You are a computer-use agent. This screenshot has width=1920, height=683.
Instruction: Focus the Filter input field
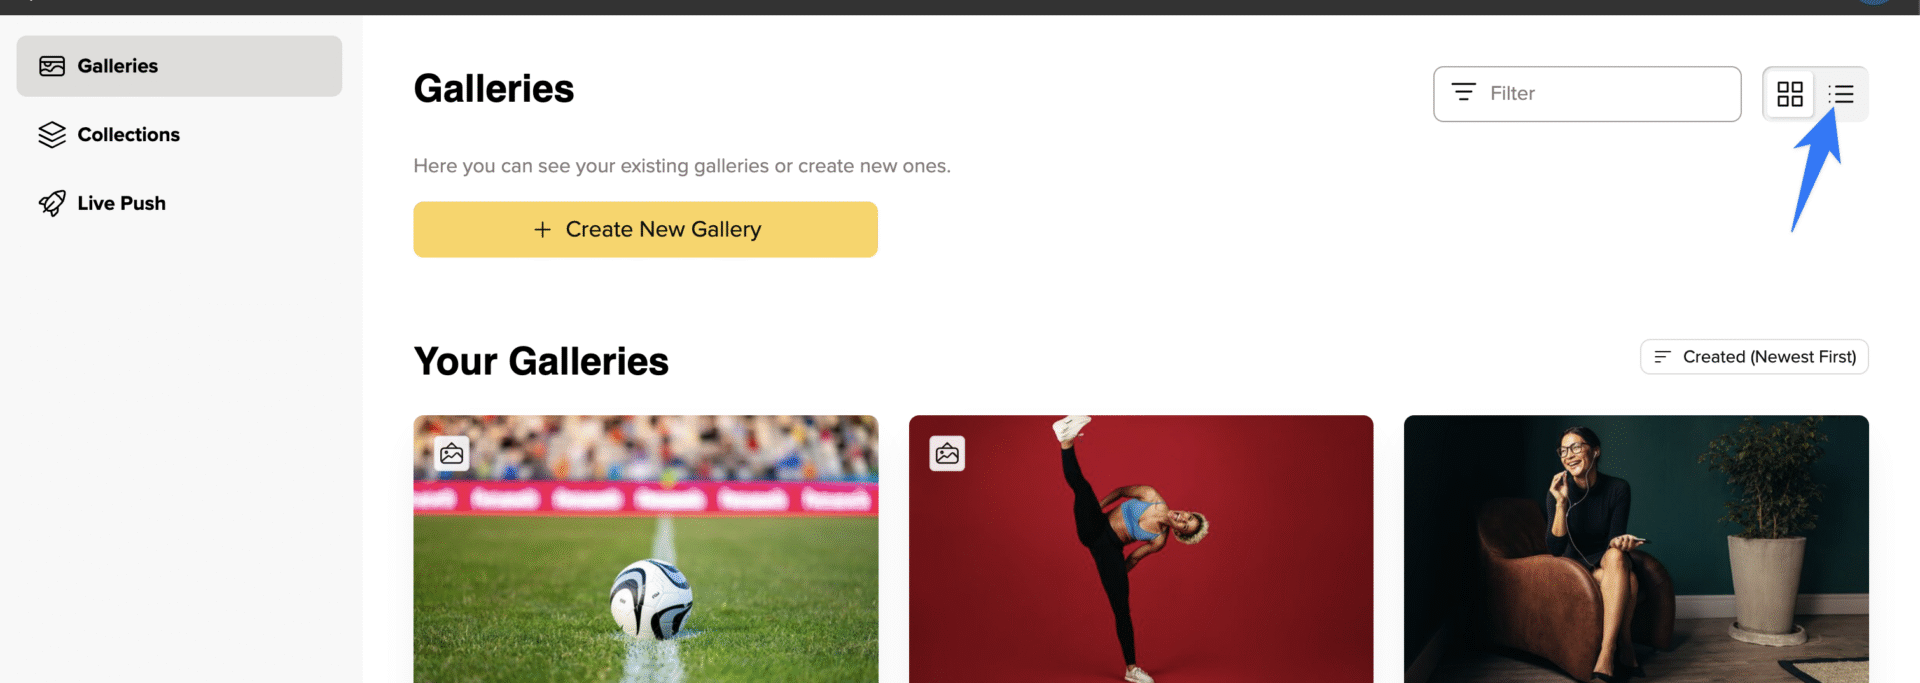pos(1587,94)
